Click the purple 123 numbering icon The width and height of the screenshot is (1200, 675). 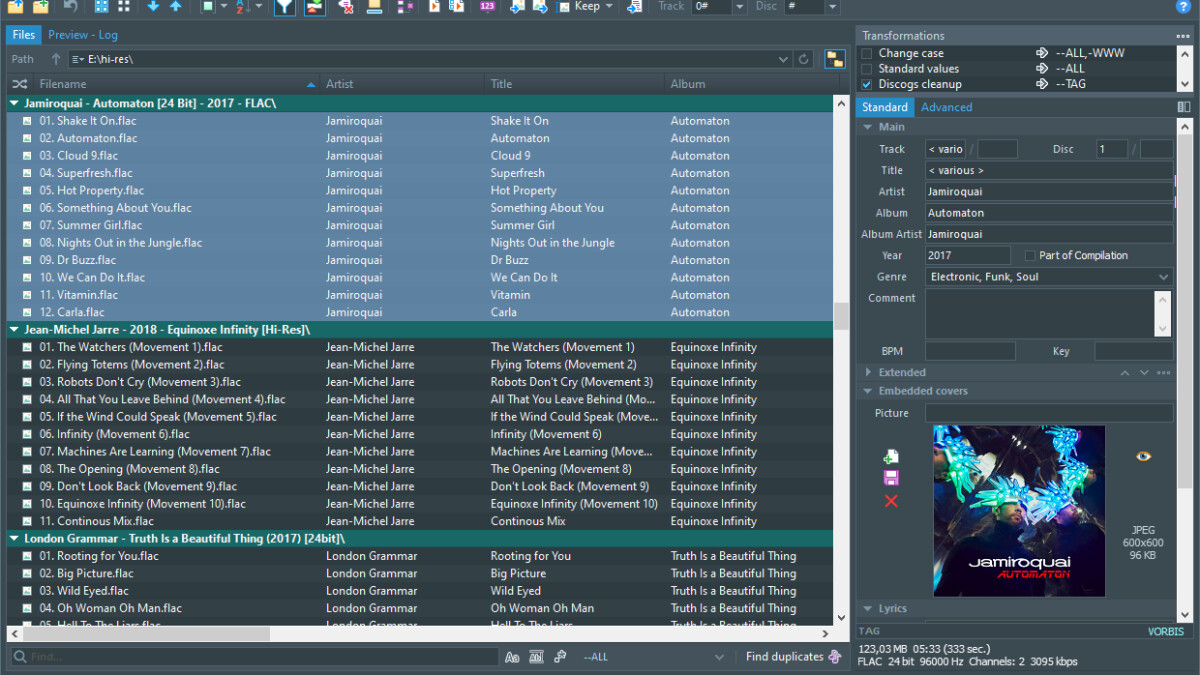click(x=487, y=7)
